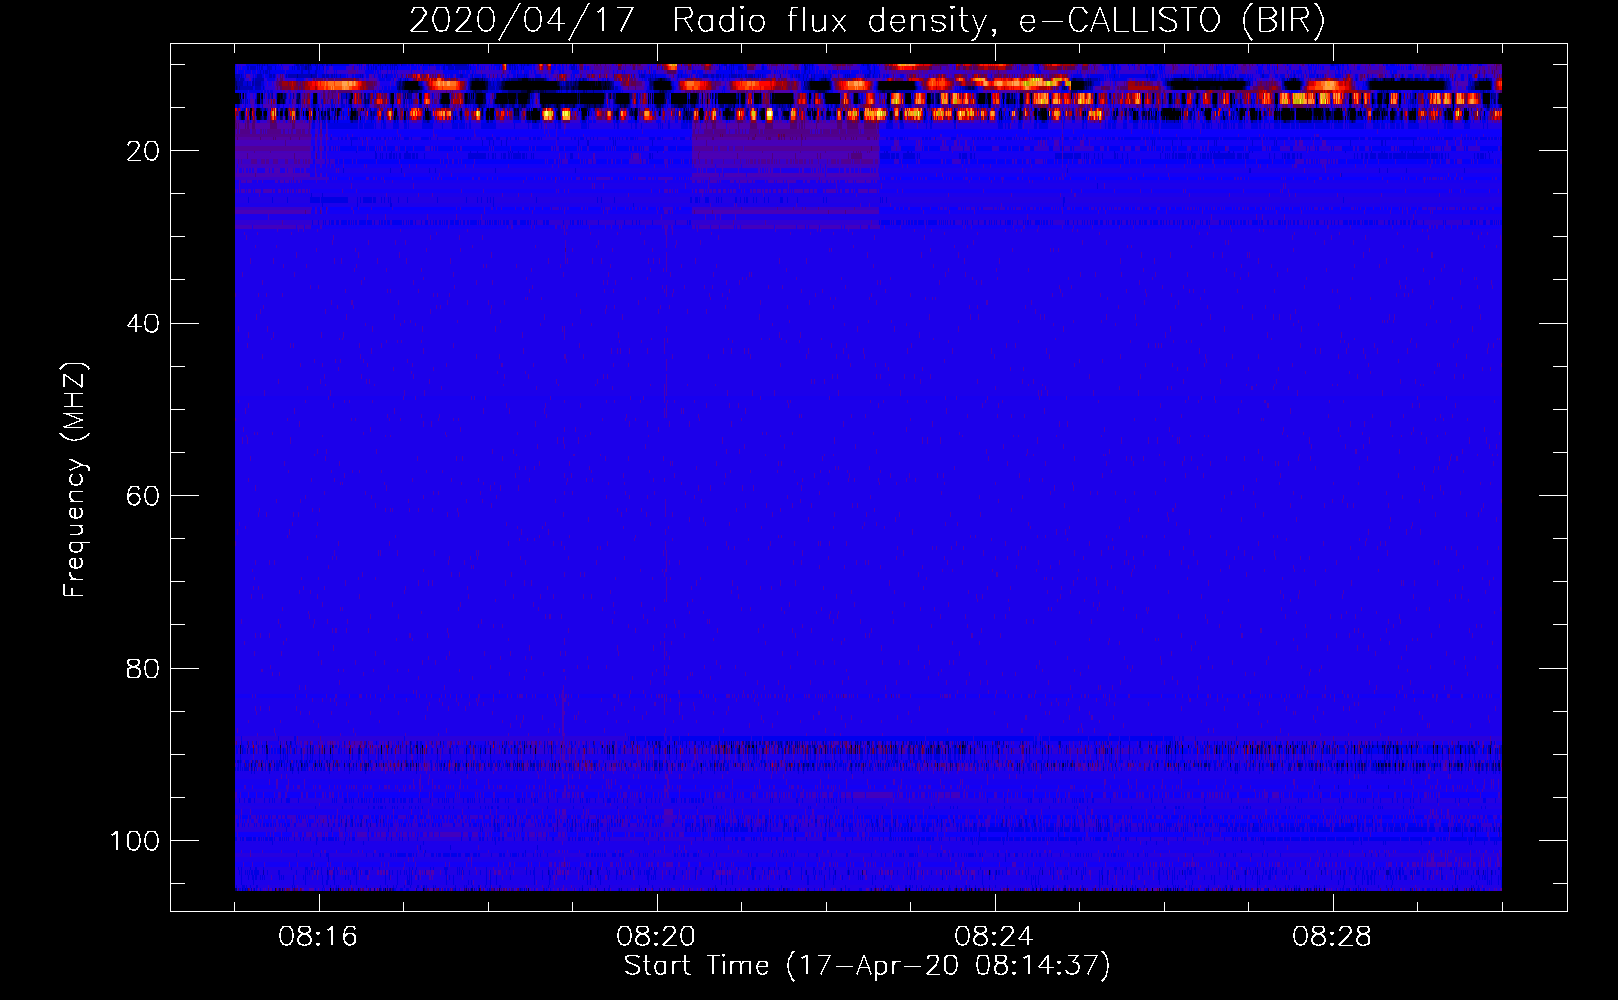Screen dimensions: 1618x1000
Task: Click the 100 MHz frequency tick label
Action: pyautogui.click(x=135, y=840)
